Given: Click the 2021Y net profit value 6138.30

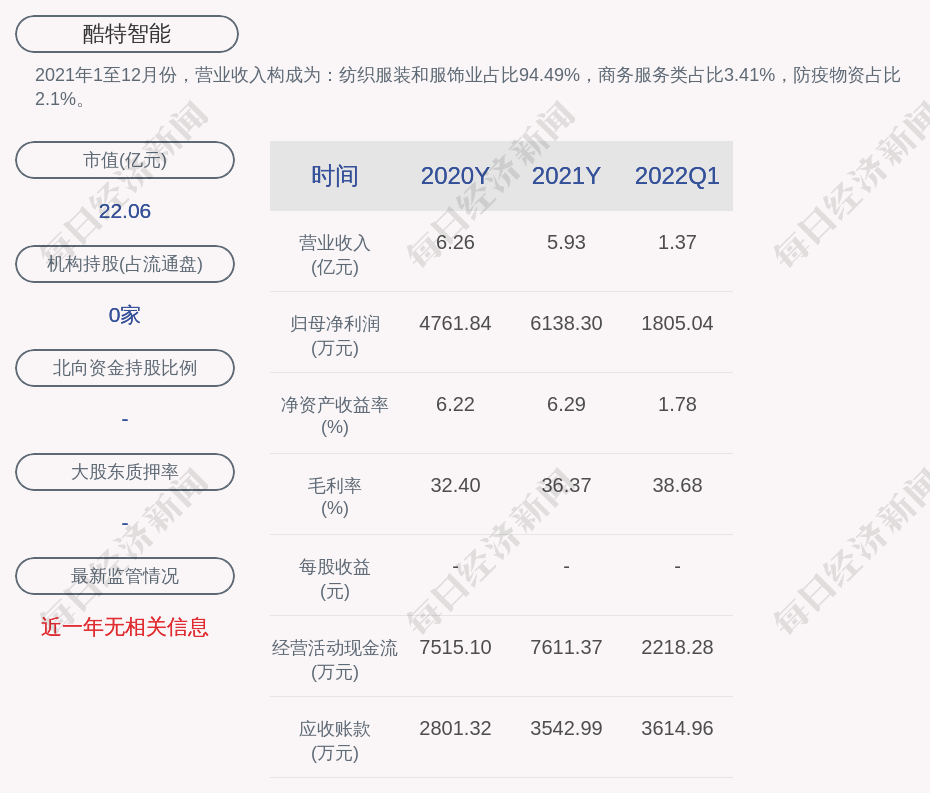Looking at the screenshot, I should pyautogui.click(x=566, y=323).
